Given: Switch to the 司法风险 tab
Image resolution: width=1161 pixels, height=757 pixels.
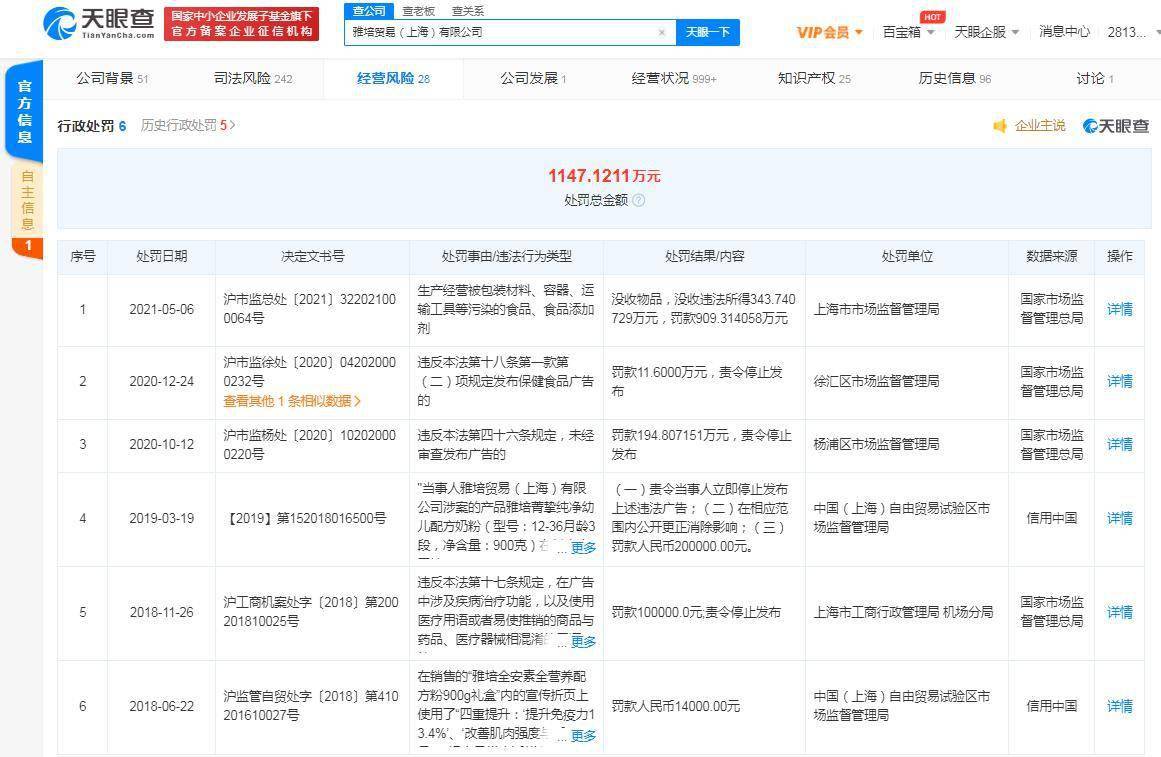Looking at the screenshot, I should (253, 78).
